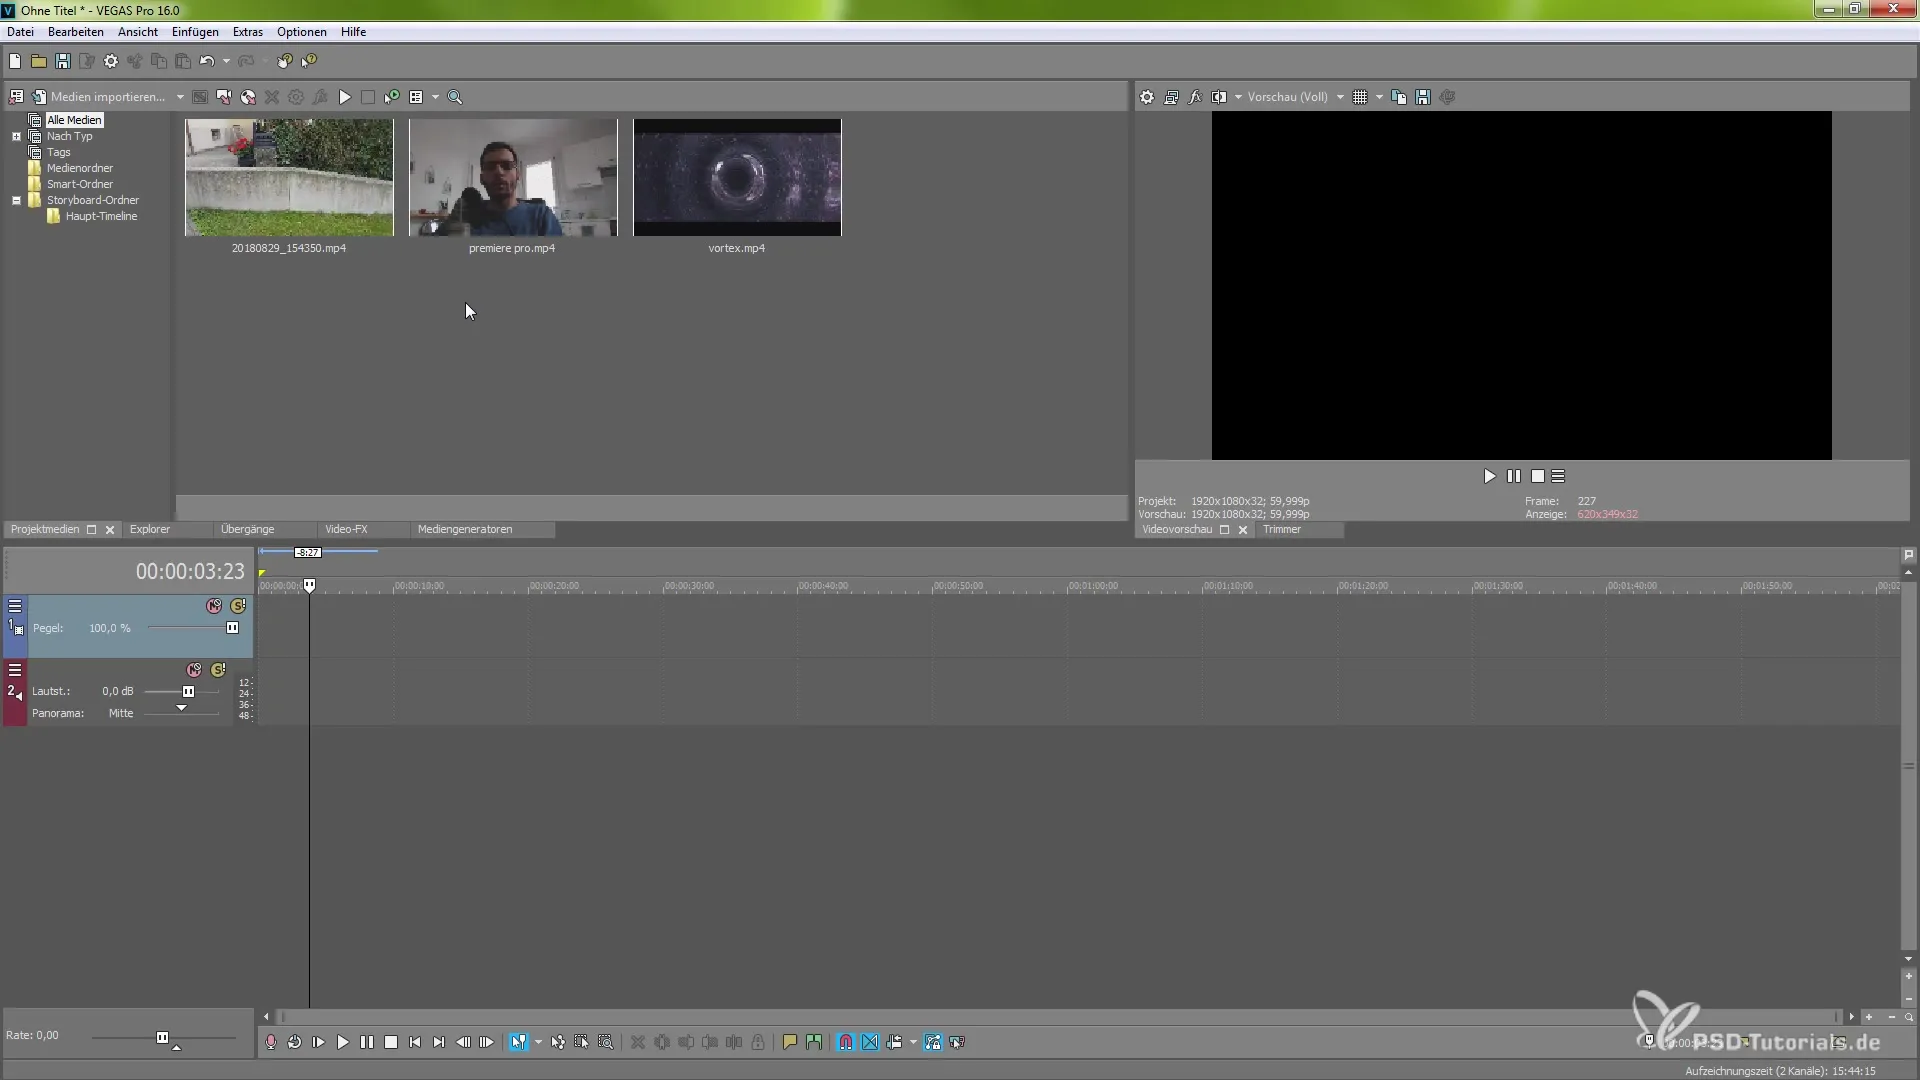The image size is (1920, 1080).
Task: Open the media search magnifier icon
Action: point(455,97)
